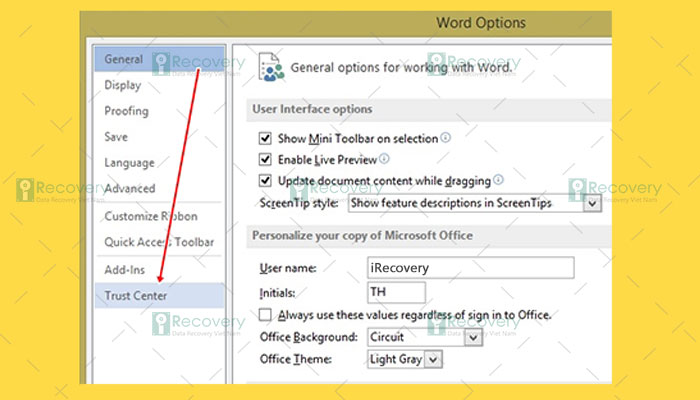Click the General options for working with Word text
Screen dimensions: 700x400
point(401,67)
